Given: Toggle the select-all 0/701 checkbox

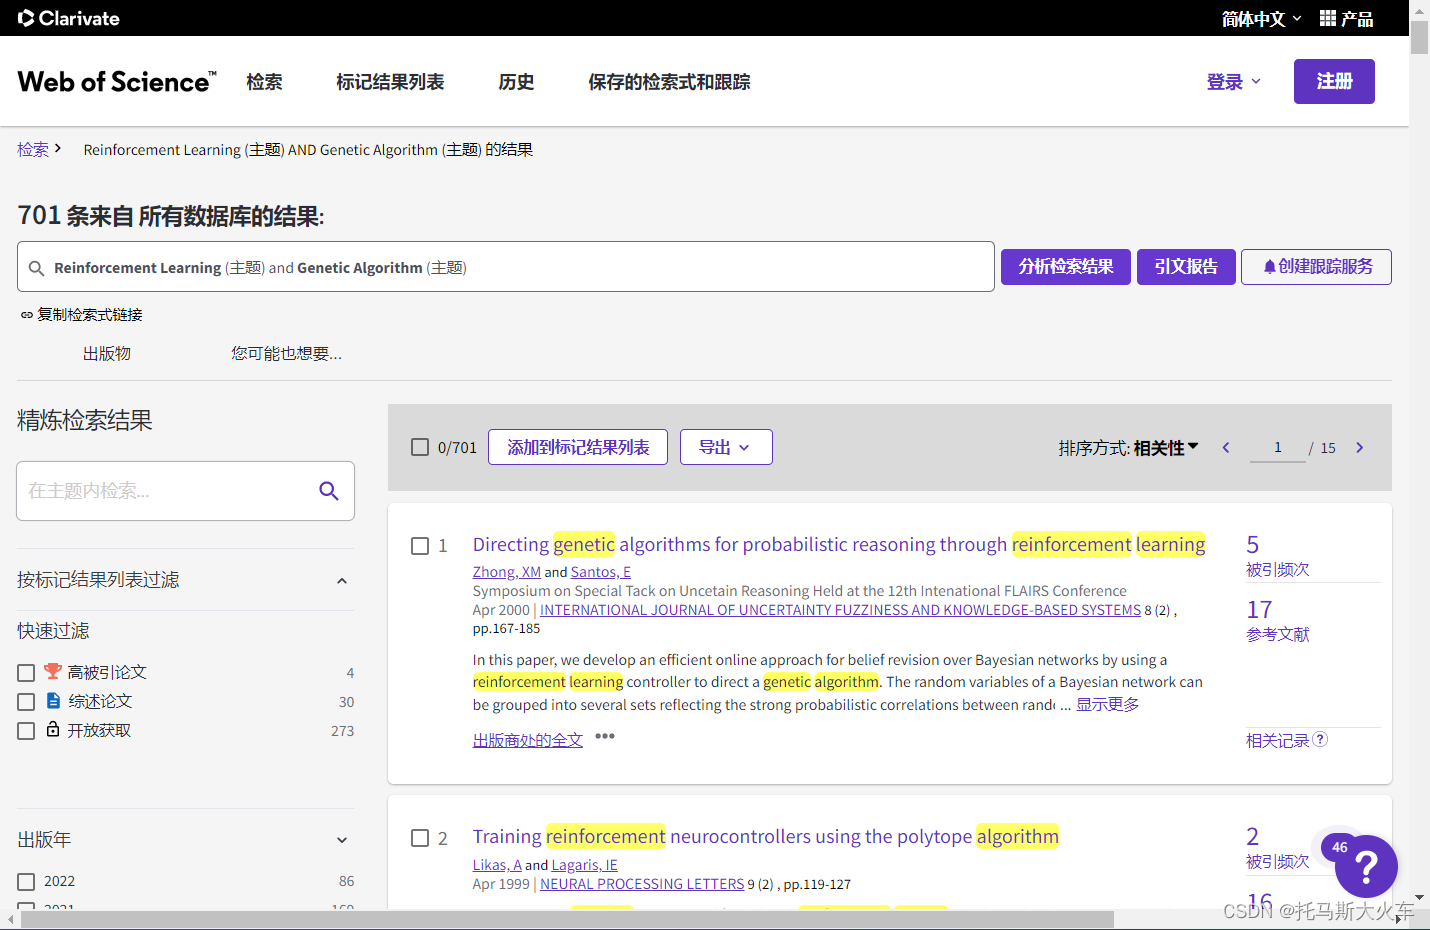Looking at the screenshot, I should coord(420,447).
